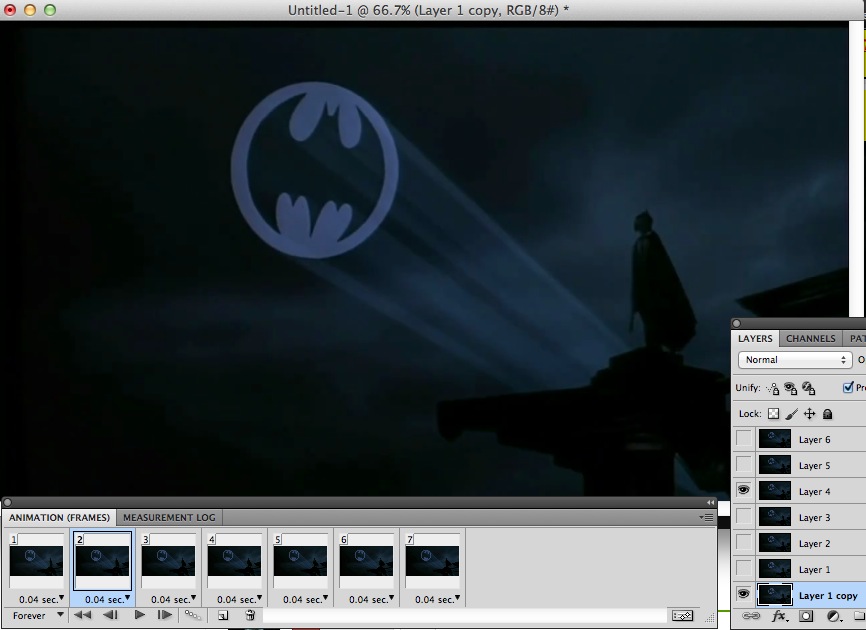Viewport: 866px width, 630px height.
Task: Open the layer styles fx icon
Action: point(780,615)
